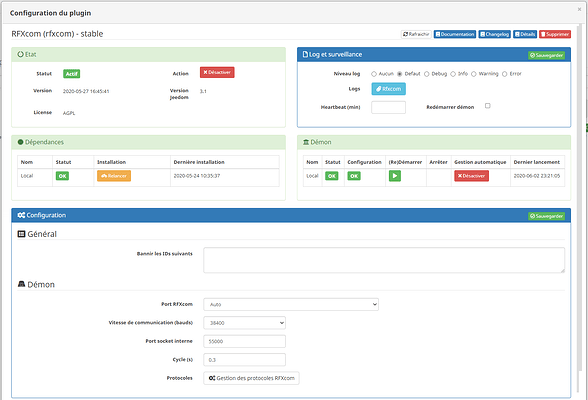Click the Configuration gears icon
The image size is (588, 400).
(x=21, y=215)
